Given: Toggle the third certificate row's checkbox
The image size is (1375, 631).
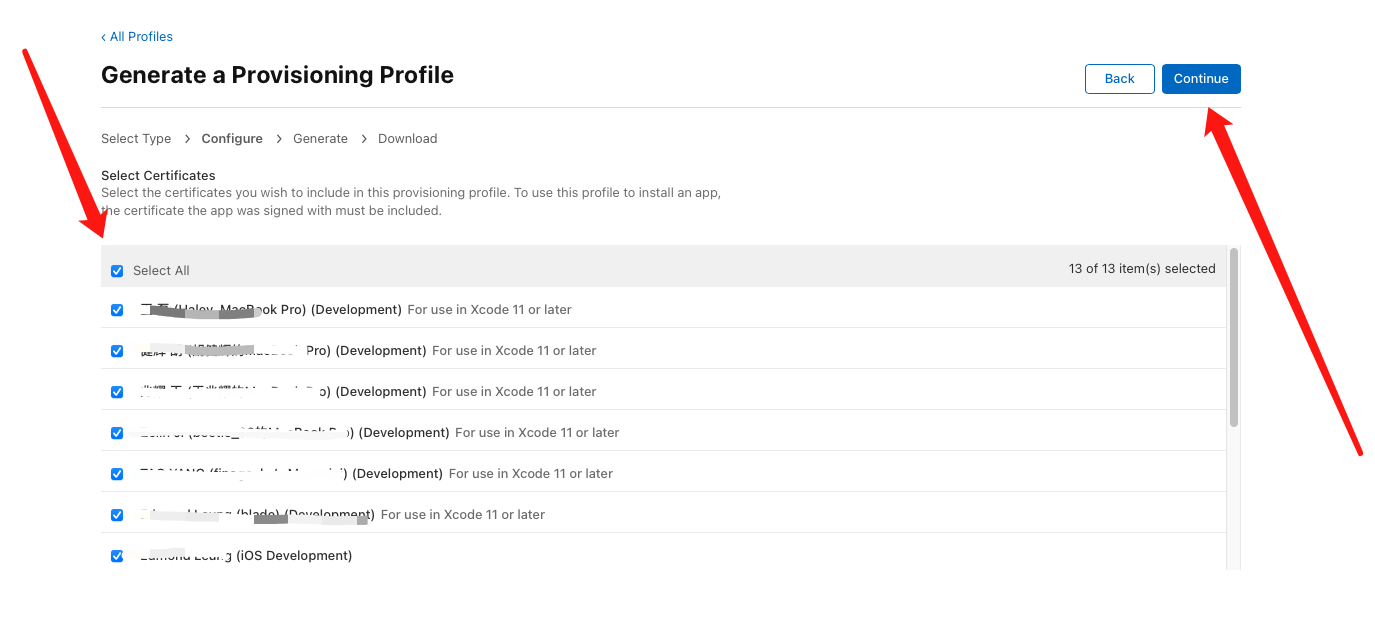Looking at the screenshot, I should pyautogui.click(x=117, y=392).
